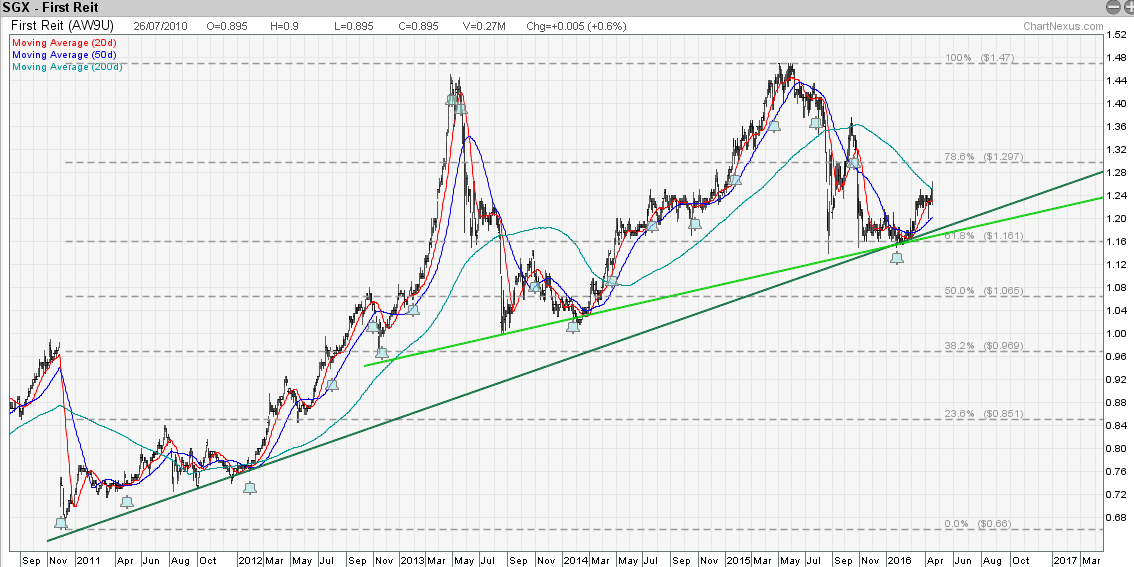Click the 0.68 price axis label

click(1117, 517)
